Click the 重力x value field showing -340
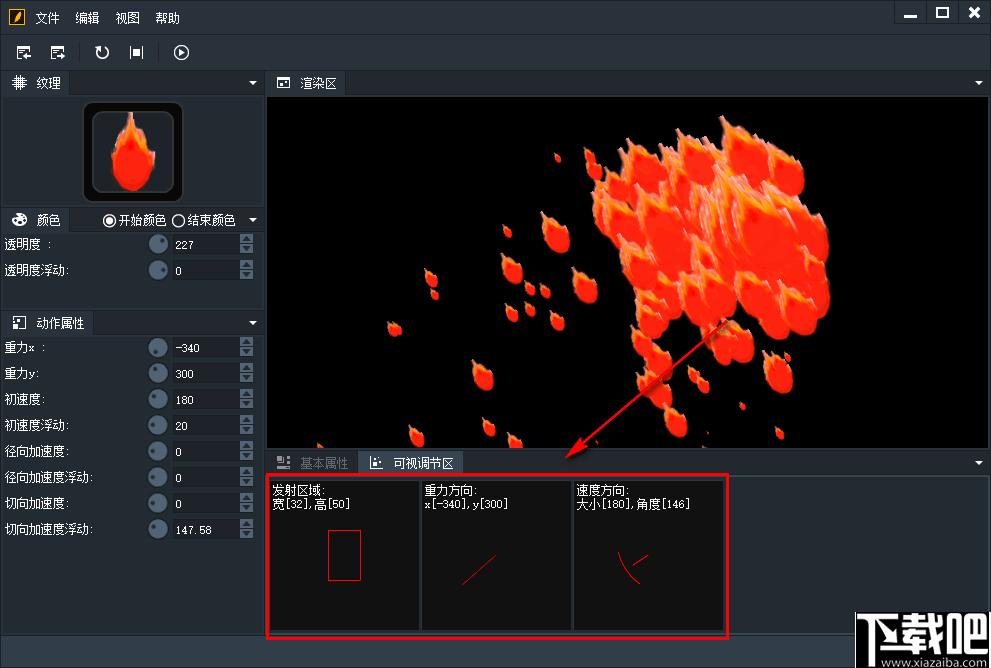The height and width of the screenshot is (668, 991). [x=206, y=348]
